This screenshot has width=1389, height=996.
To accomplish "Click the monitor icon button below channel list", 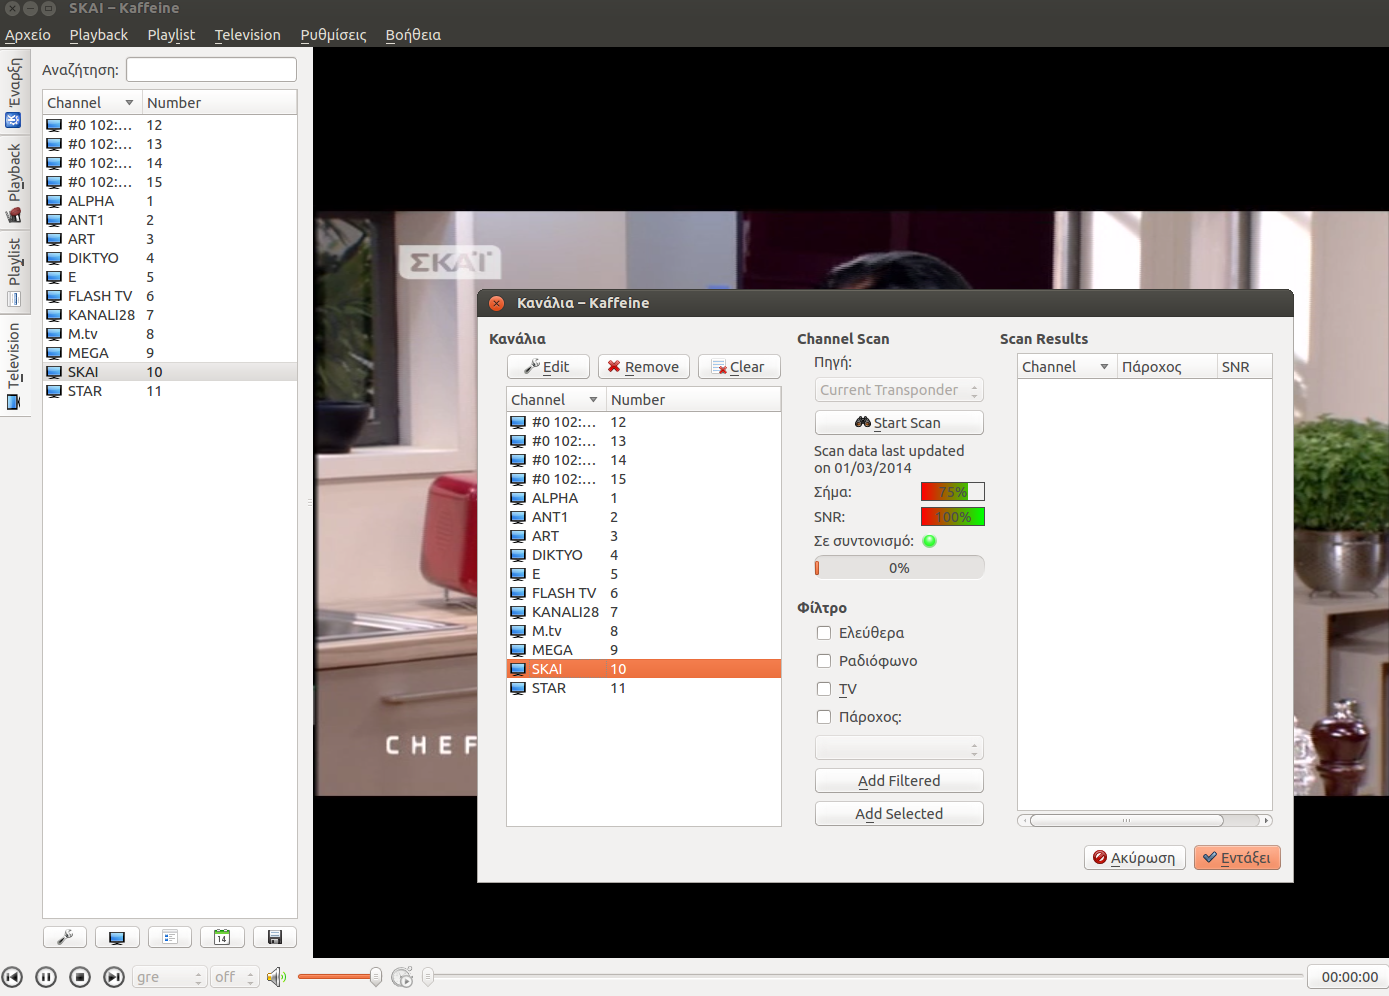I will 117,937.
